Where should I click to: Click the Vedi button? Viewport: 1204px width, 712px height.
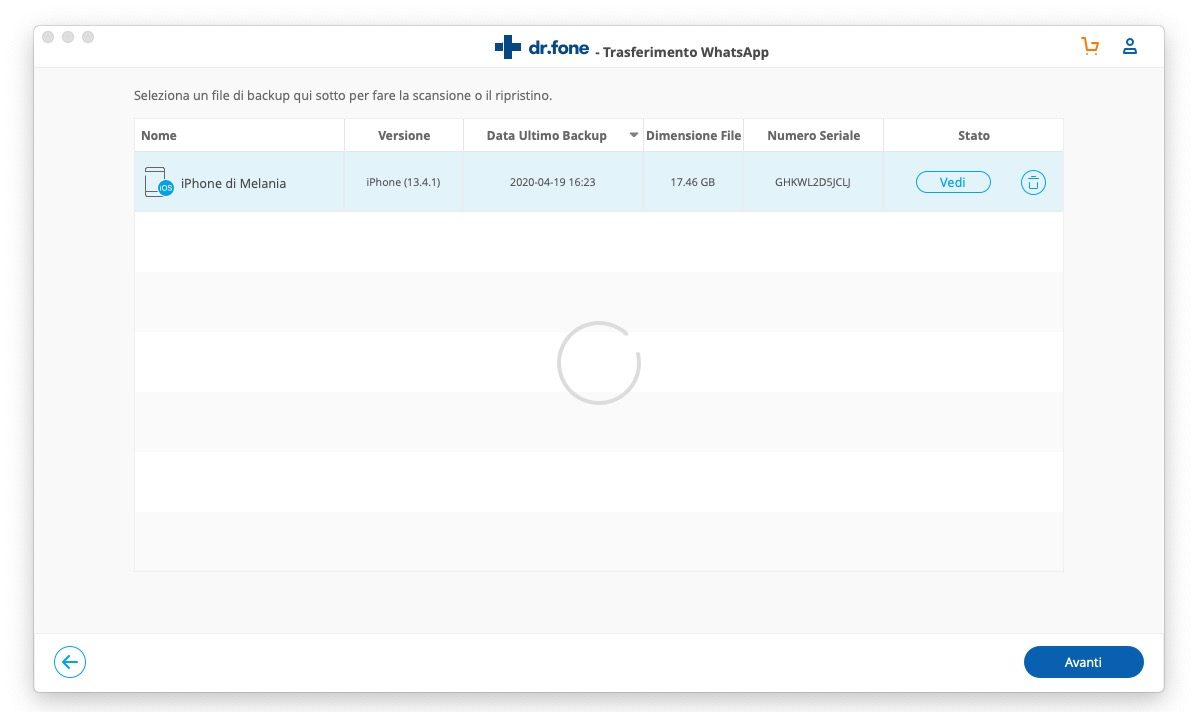click(953, 182)
